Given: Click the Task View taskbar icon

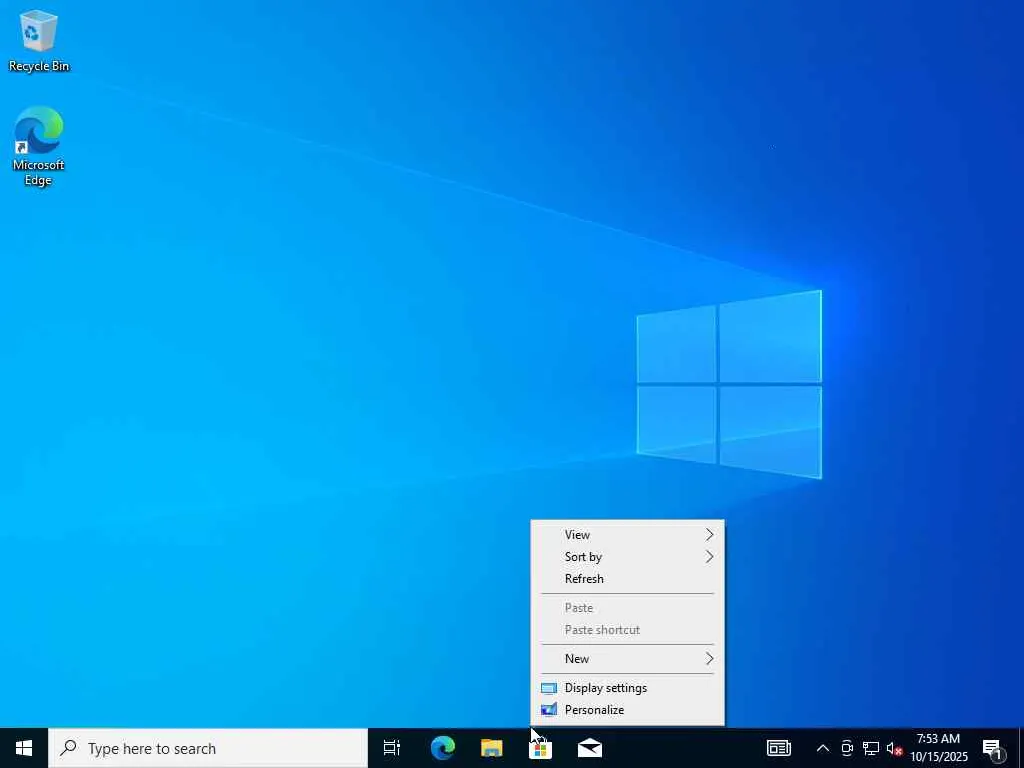Looking at the screenshot, I should tap(392, 748).
